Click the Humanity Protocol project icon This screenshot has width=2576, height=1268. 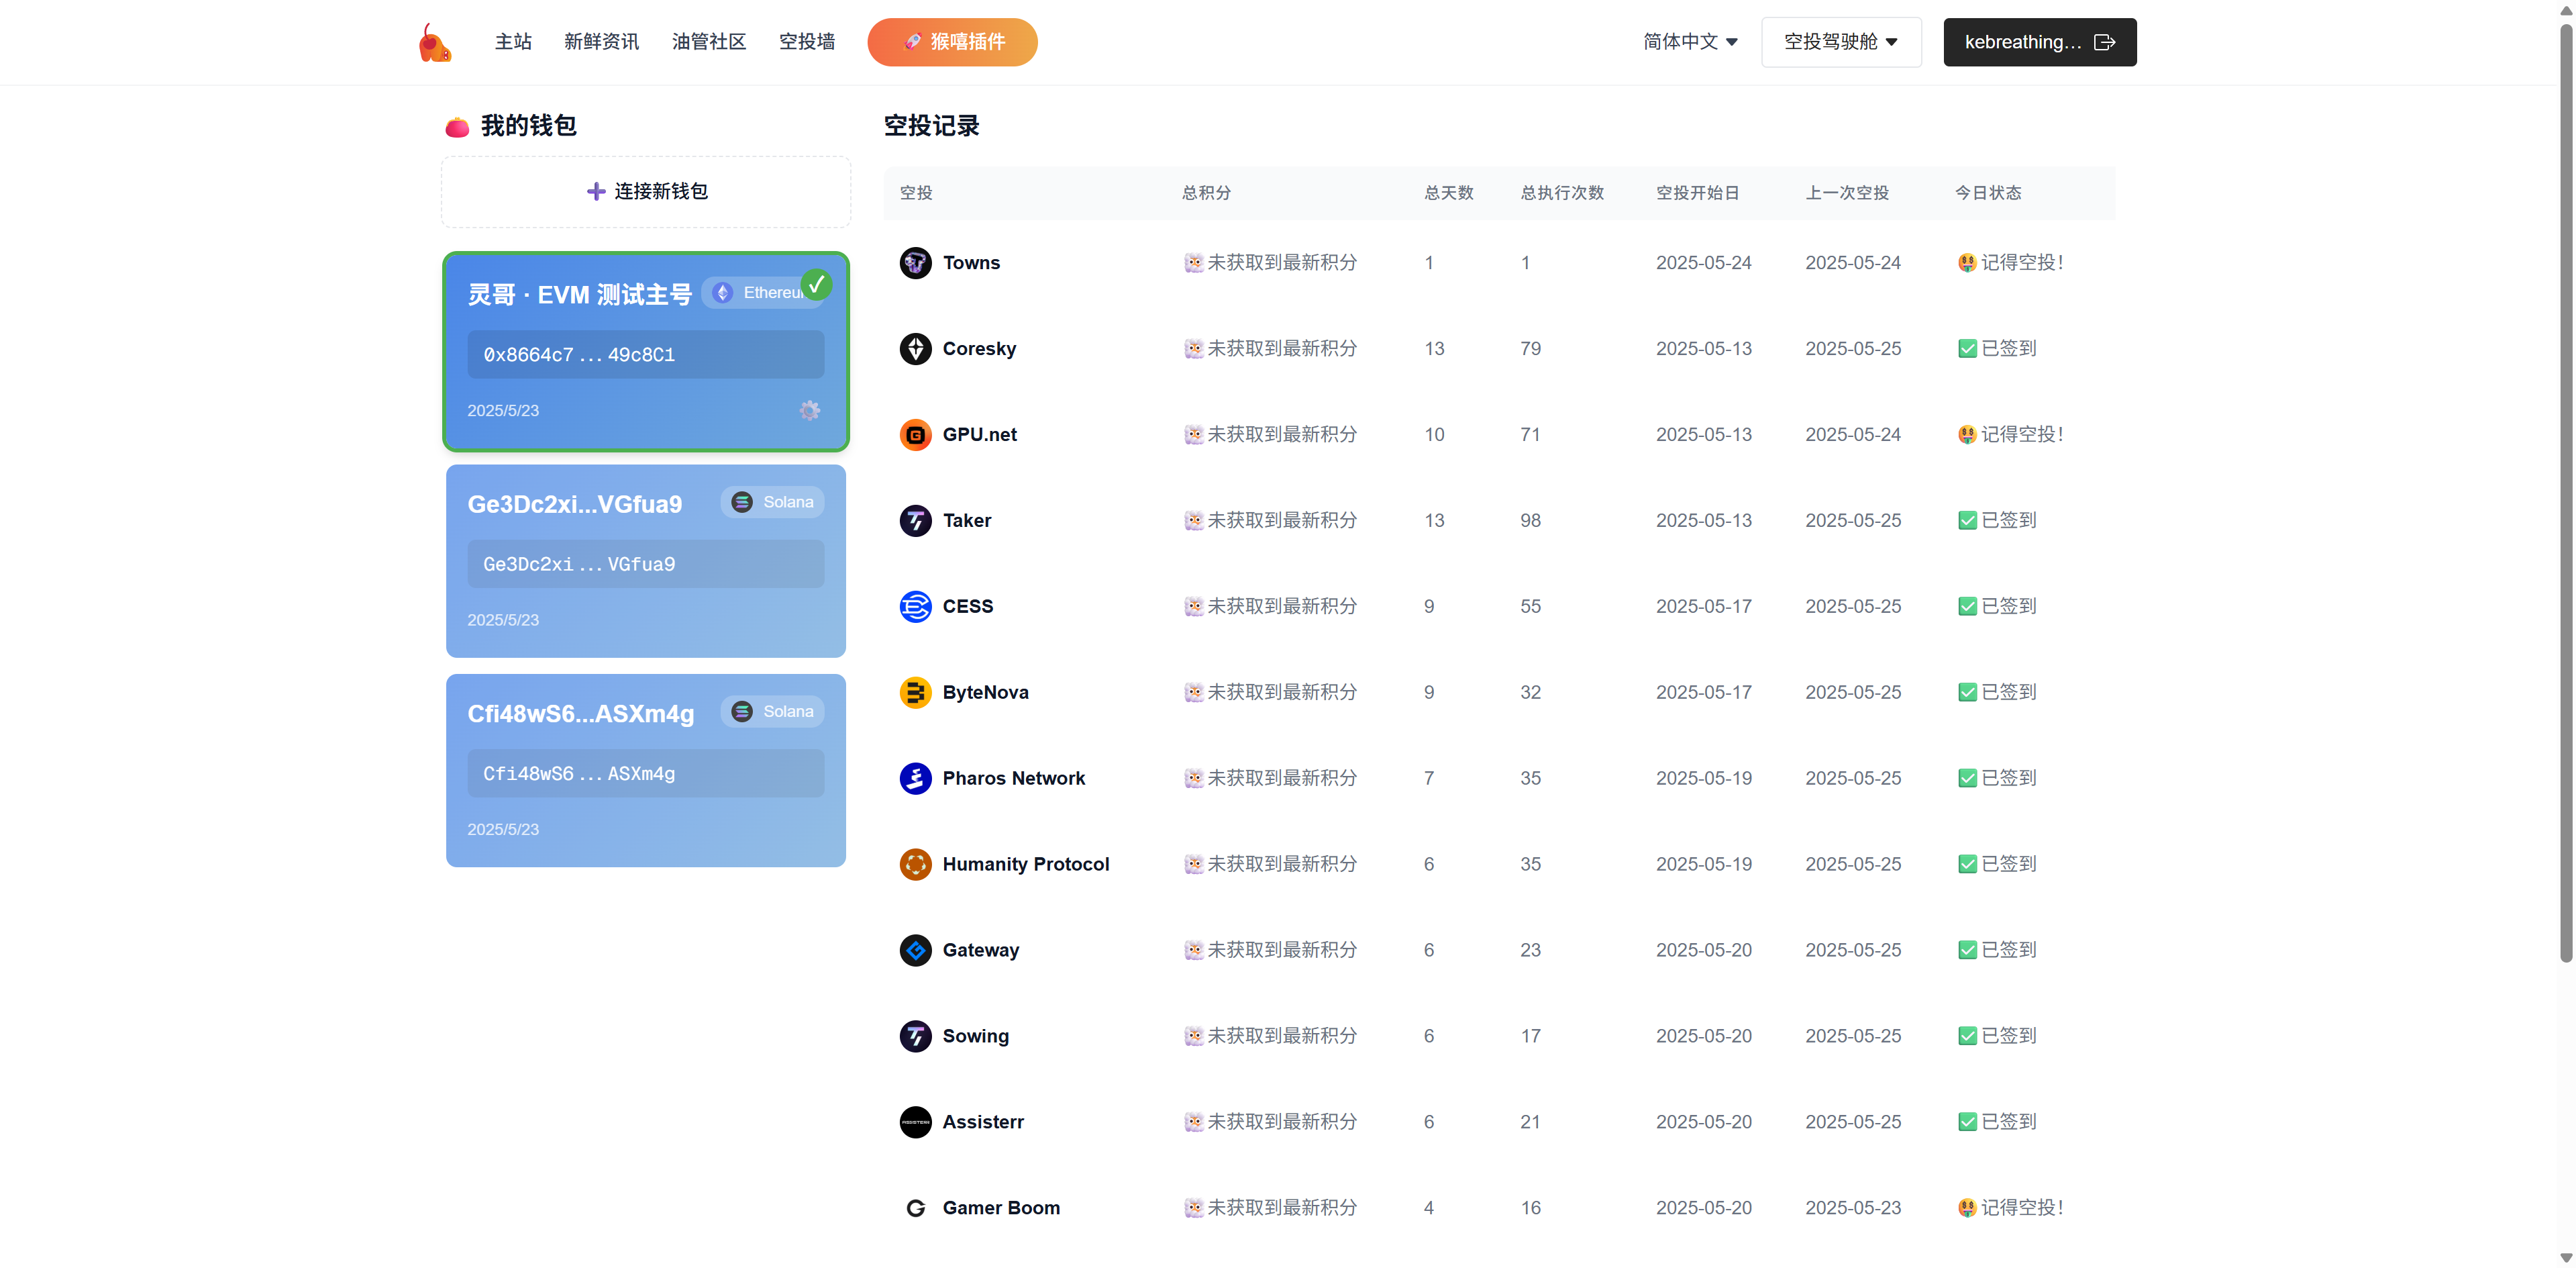[x=915, y=865]
